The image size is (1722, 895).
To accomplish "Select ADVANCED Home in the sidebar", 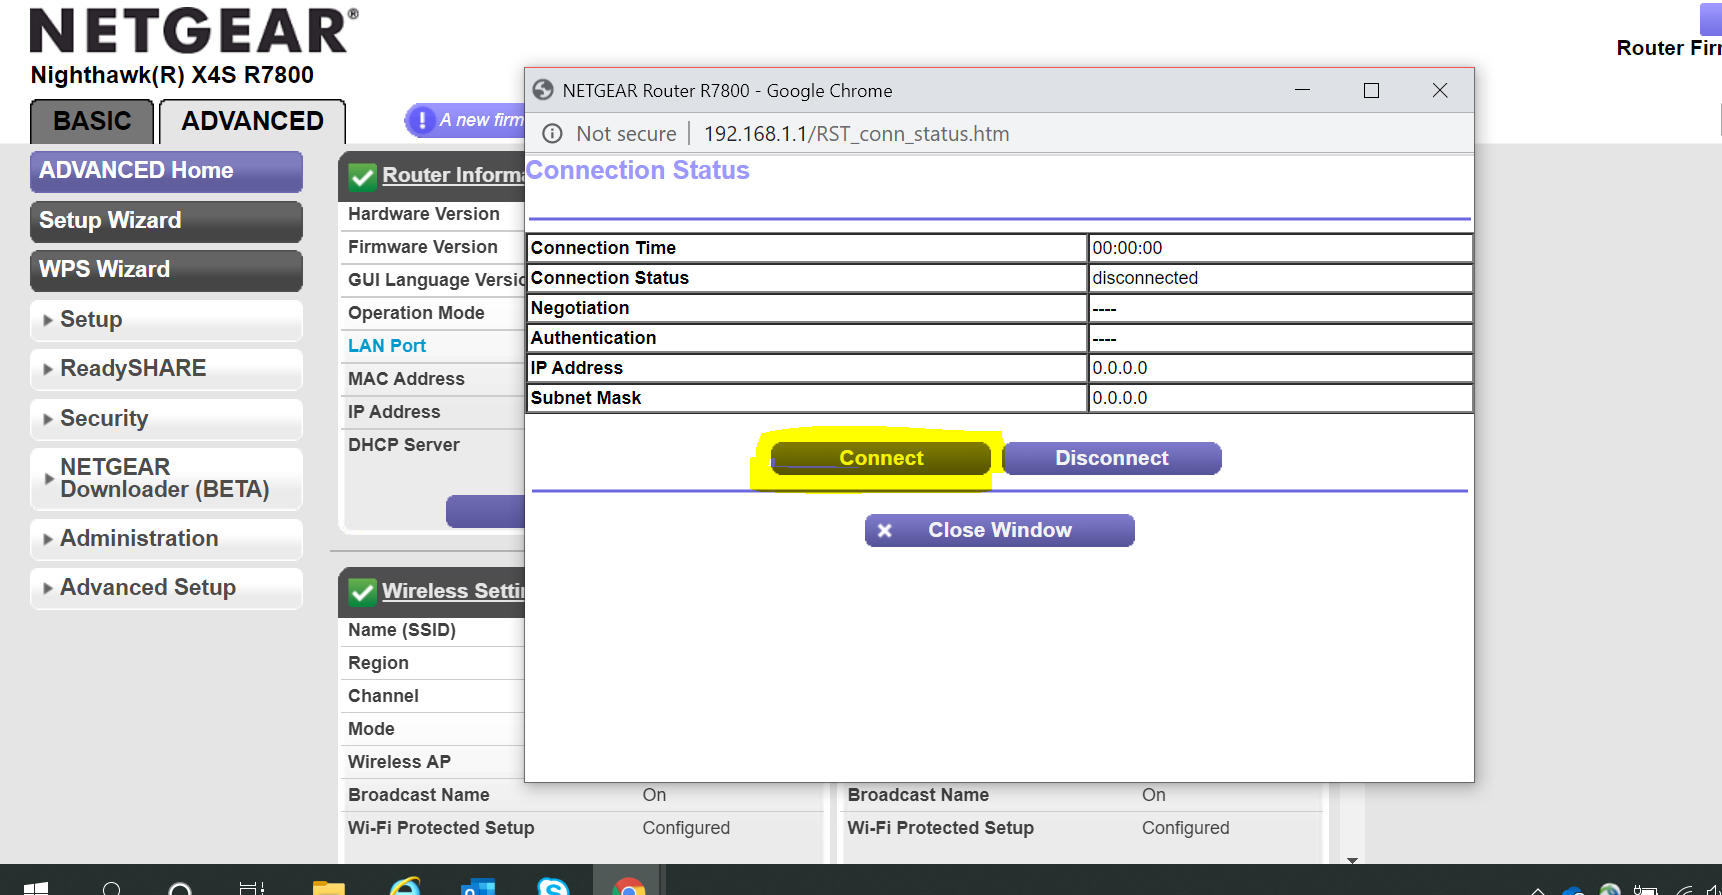I will click(x=166, y=171).
